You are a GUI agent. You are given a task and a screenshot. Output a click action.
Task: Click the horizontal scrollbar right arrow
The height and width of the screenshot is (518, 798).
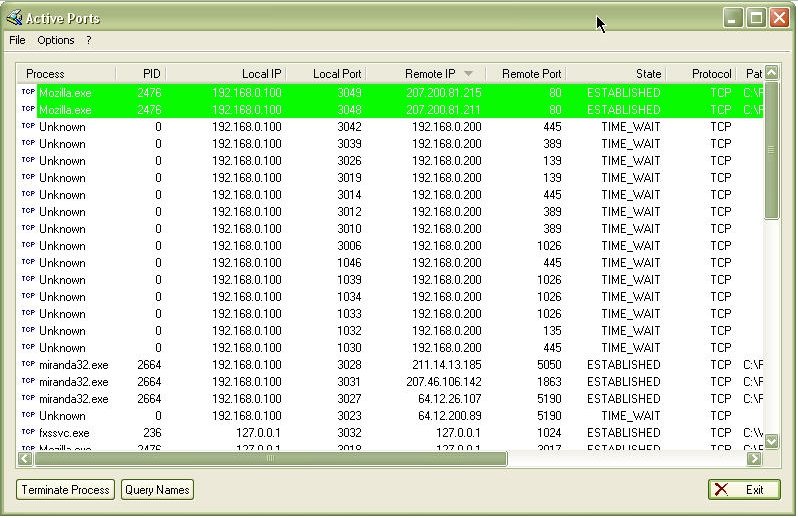[754, 458]
